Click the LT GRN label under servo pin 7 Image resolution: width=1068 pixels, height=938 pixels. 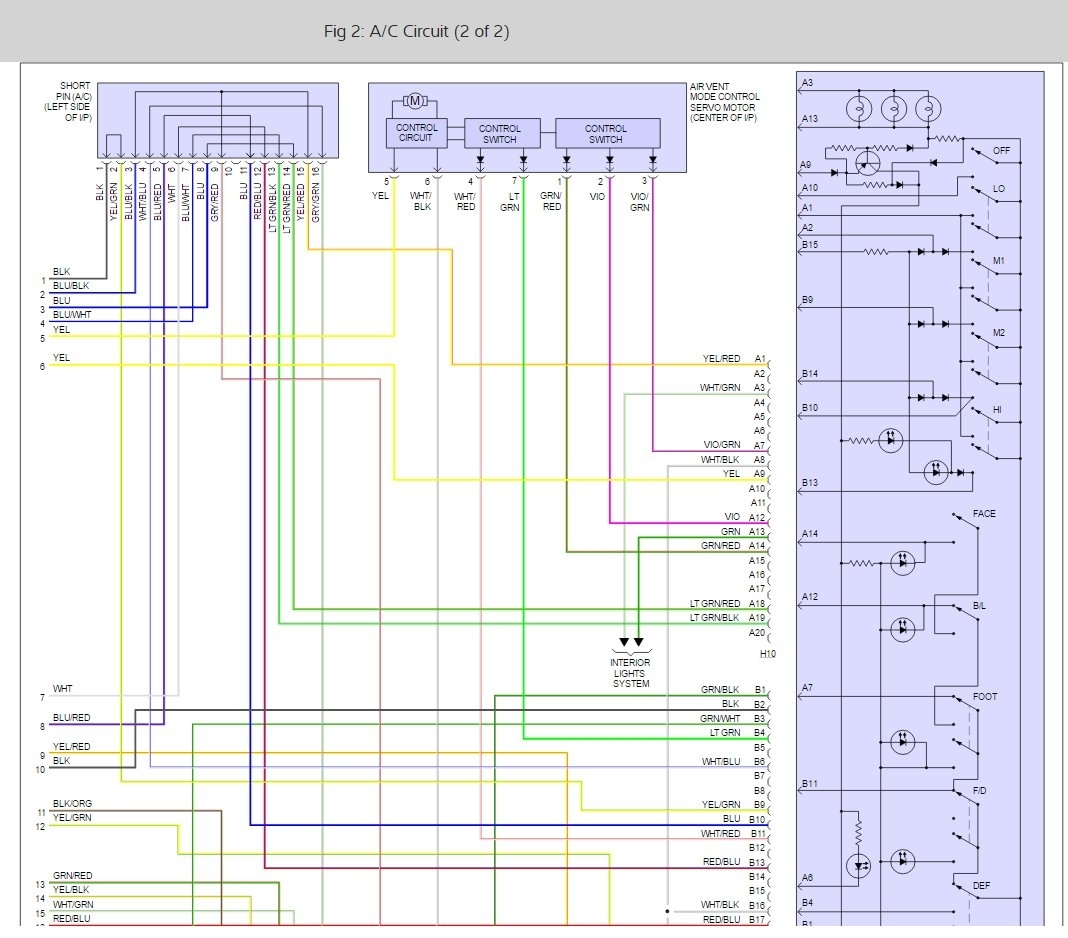(x=510, y=202)
